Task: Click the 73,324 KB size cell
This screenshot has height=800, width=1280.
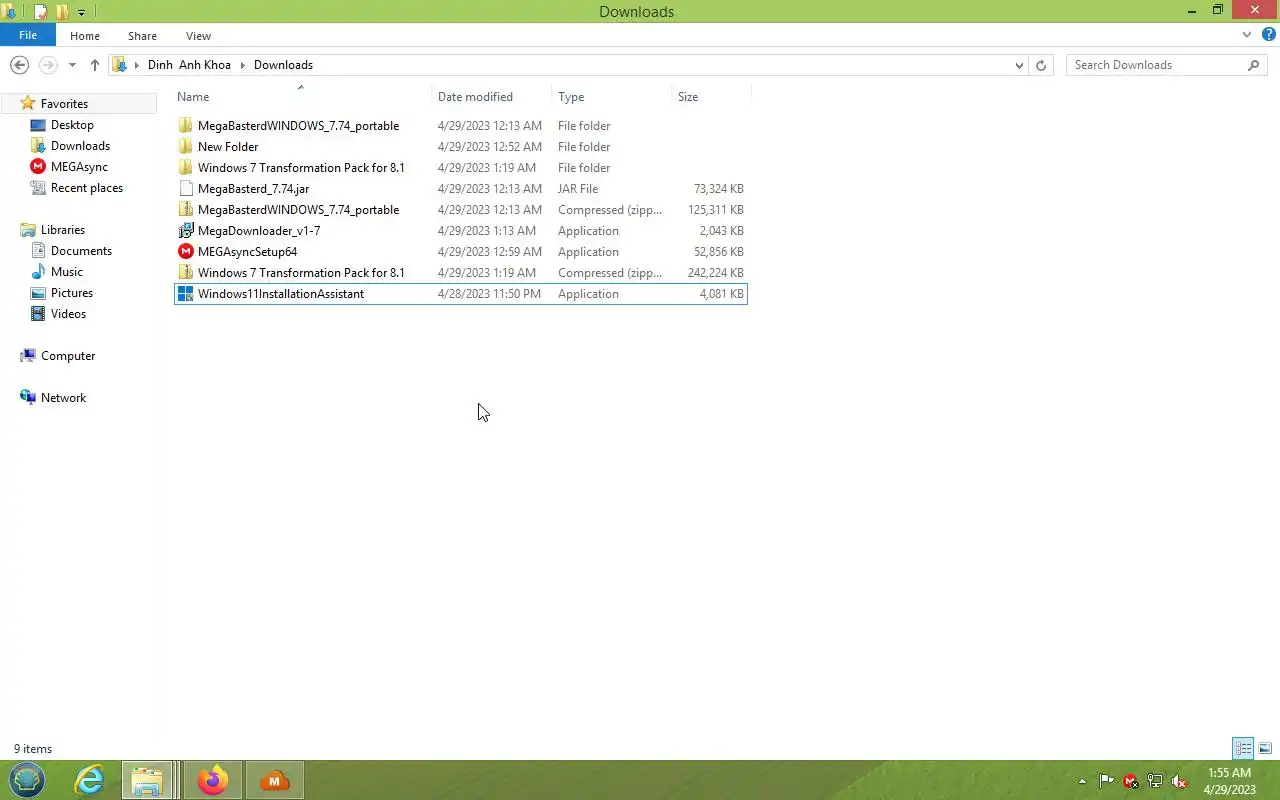Action: (x=718, y=189)
